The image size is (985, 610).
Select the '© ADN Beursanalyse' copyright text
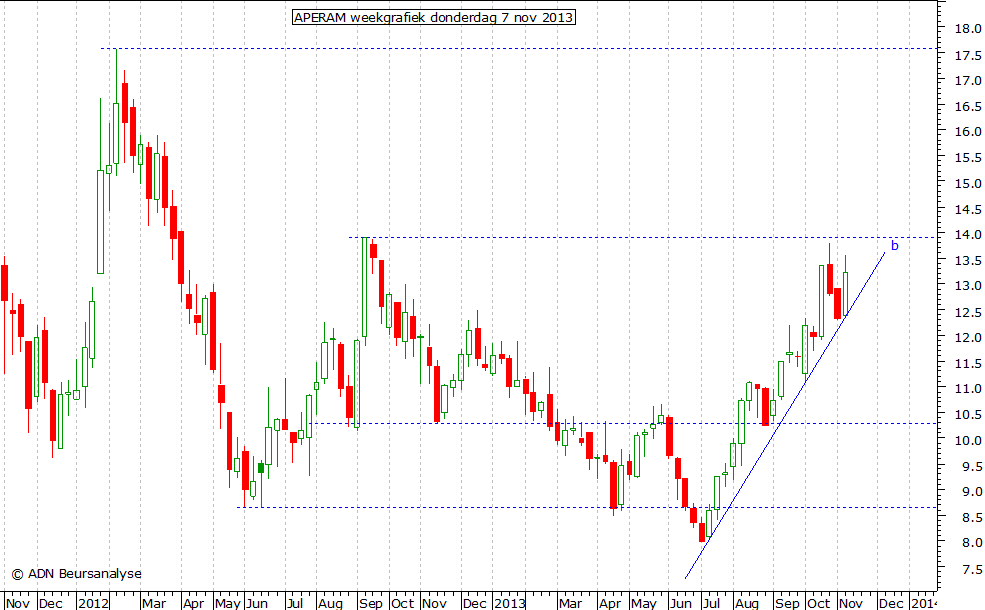pyautogui.click(x=77, y=574)
